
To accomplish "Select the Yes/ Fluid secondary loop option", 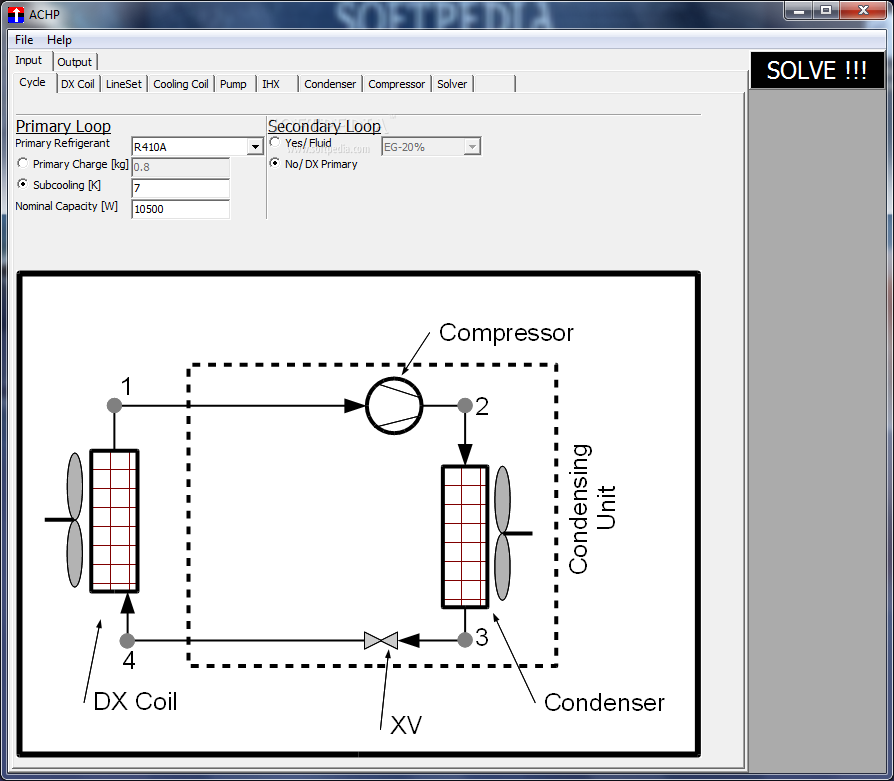I will pos(275,143).
